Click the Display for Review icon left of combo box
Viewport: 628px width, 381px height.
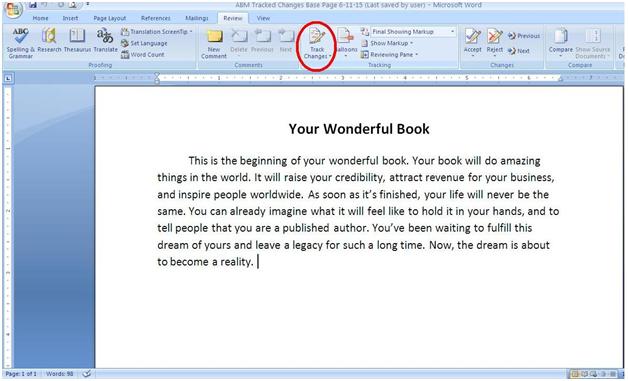(364, 31)
